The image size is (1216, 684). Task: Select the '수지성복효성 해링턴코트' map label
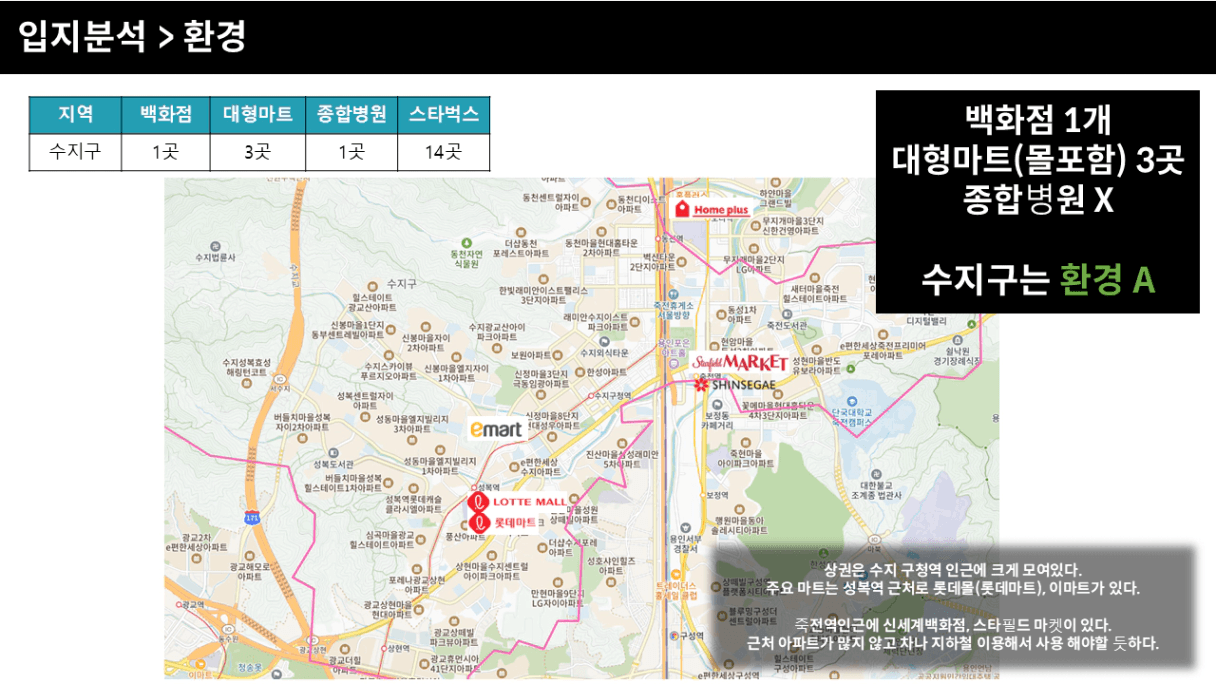[x=245, y=366]
